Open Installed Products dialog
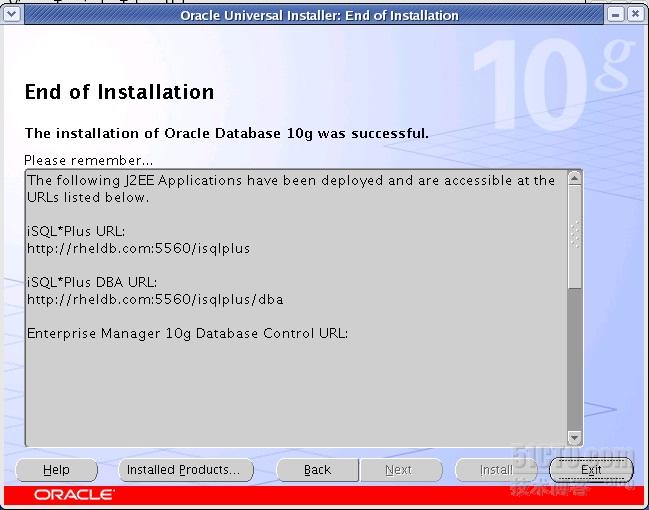This screenshot has width=649, height=510. [186, 470]
